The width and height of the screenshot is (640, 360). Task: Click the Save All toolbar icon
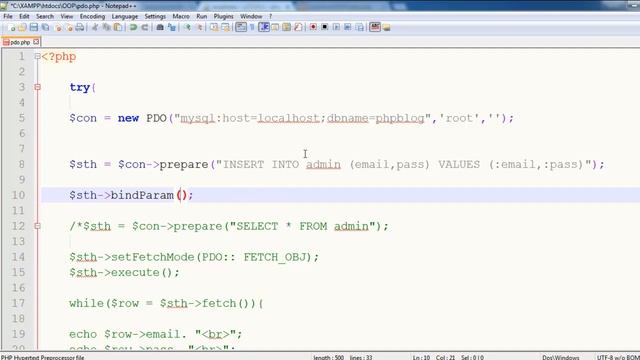(45, 27)
